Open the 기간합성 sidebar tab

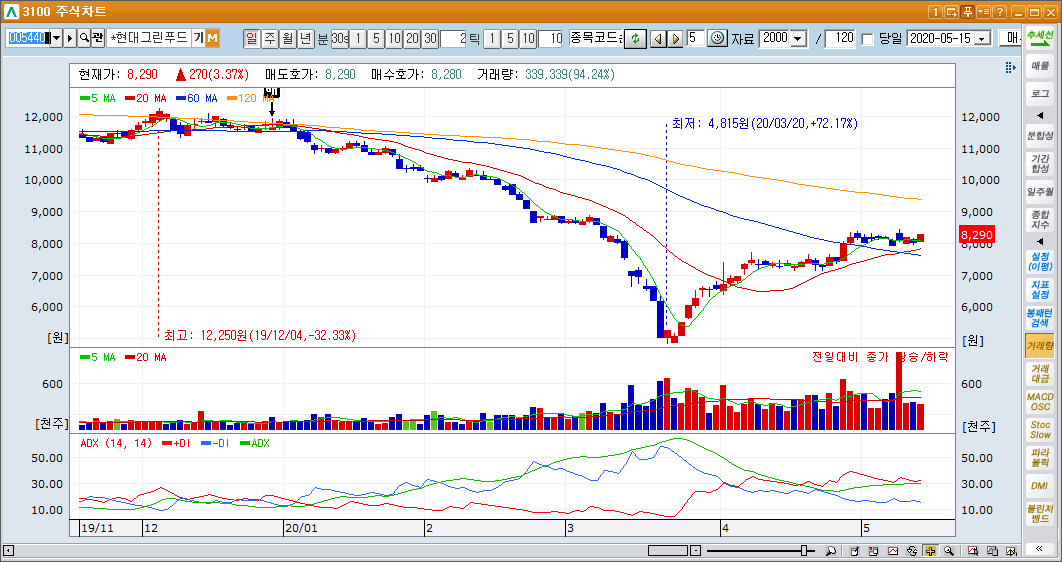tap(1040, 164)
